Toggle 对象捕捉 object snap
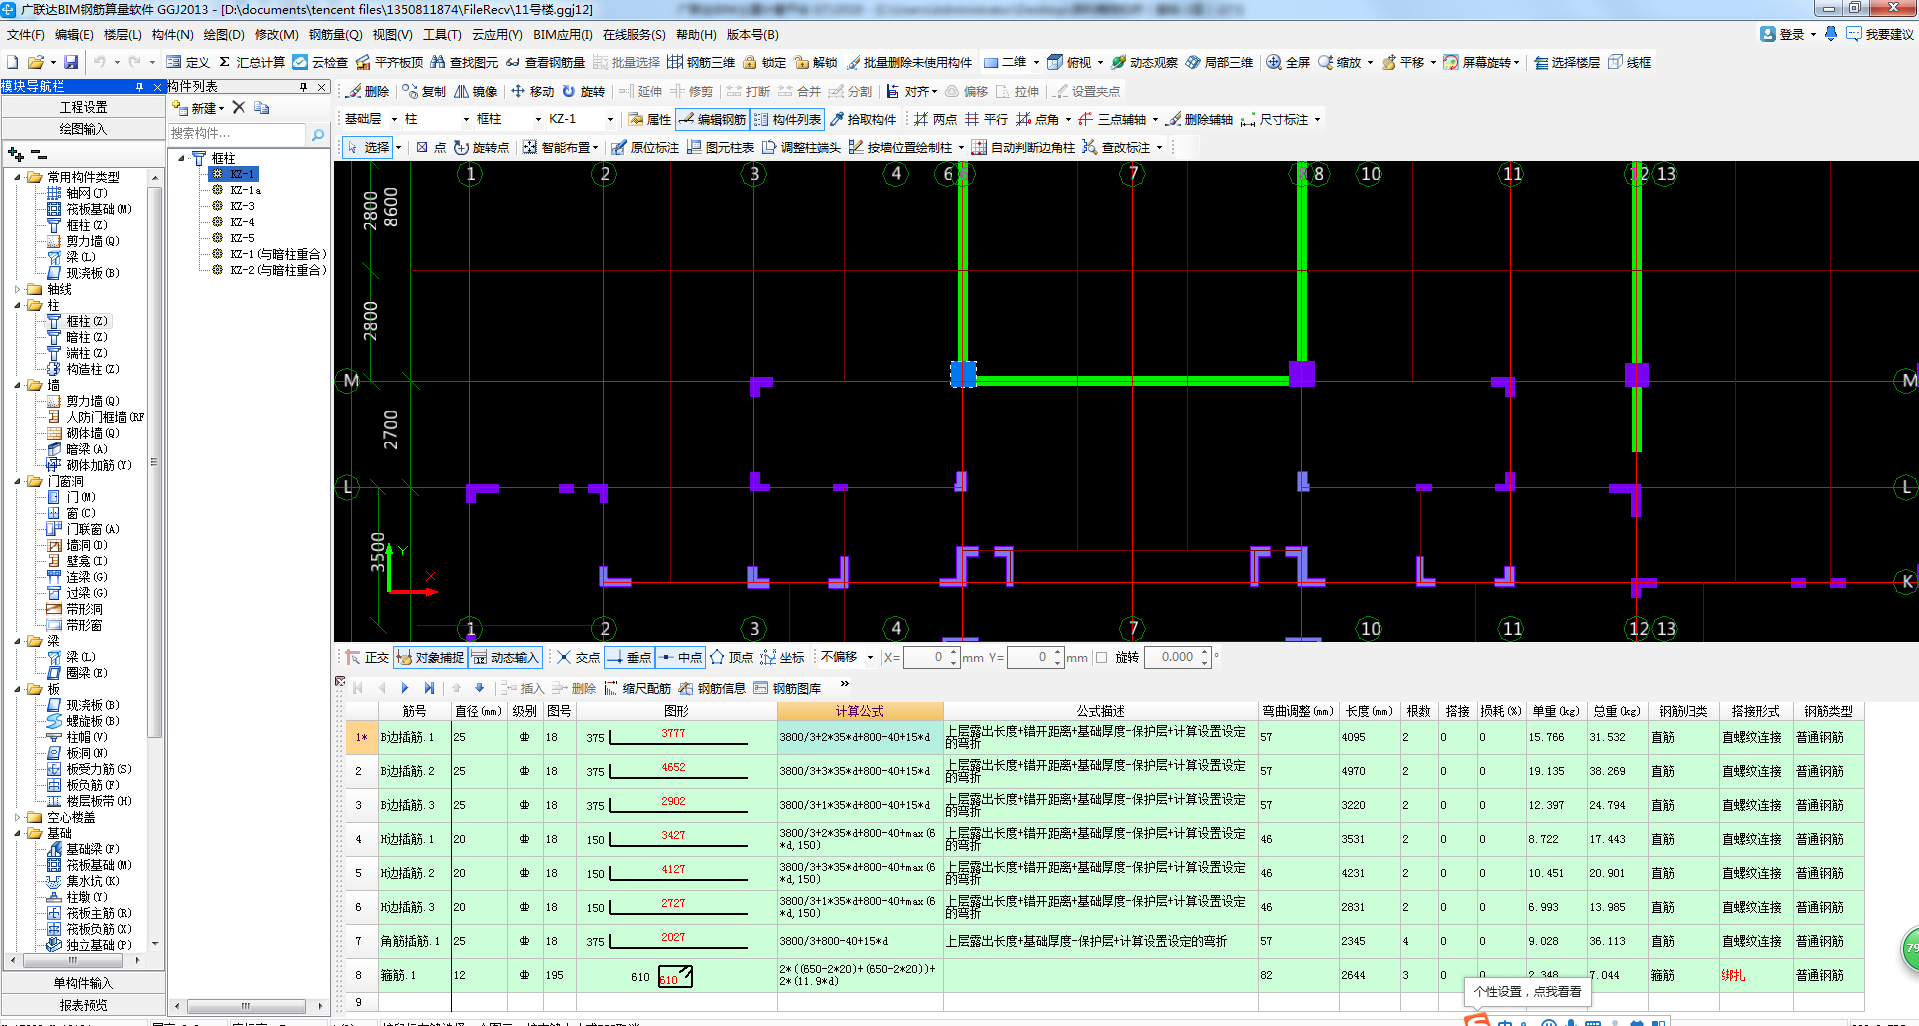1919x1026 pixels. click(x=430, y=657)
